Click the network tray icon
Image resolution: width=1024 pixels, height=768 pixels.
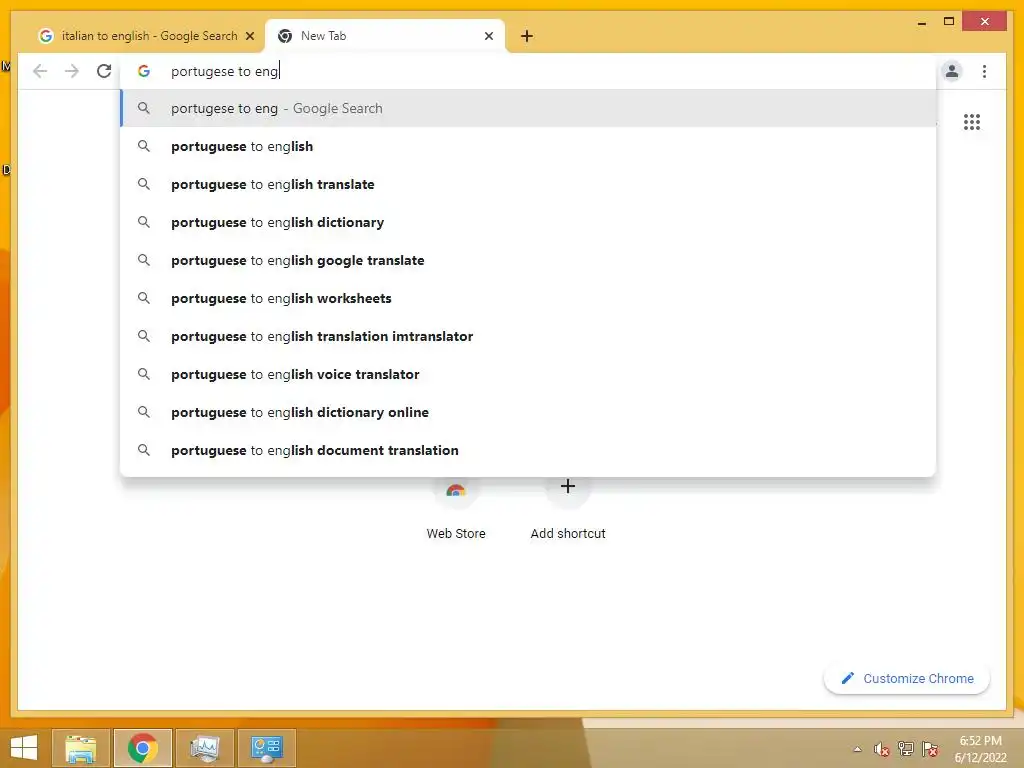coord(906,749)
